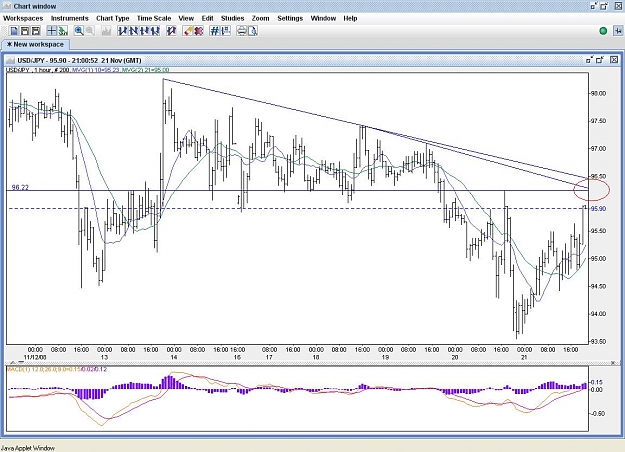Open the Help menu
The image size is (625, 452).
pyautogui.click(x=350, y=18)
